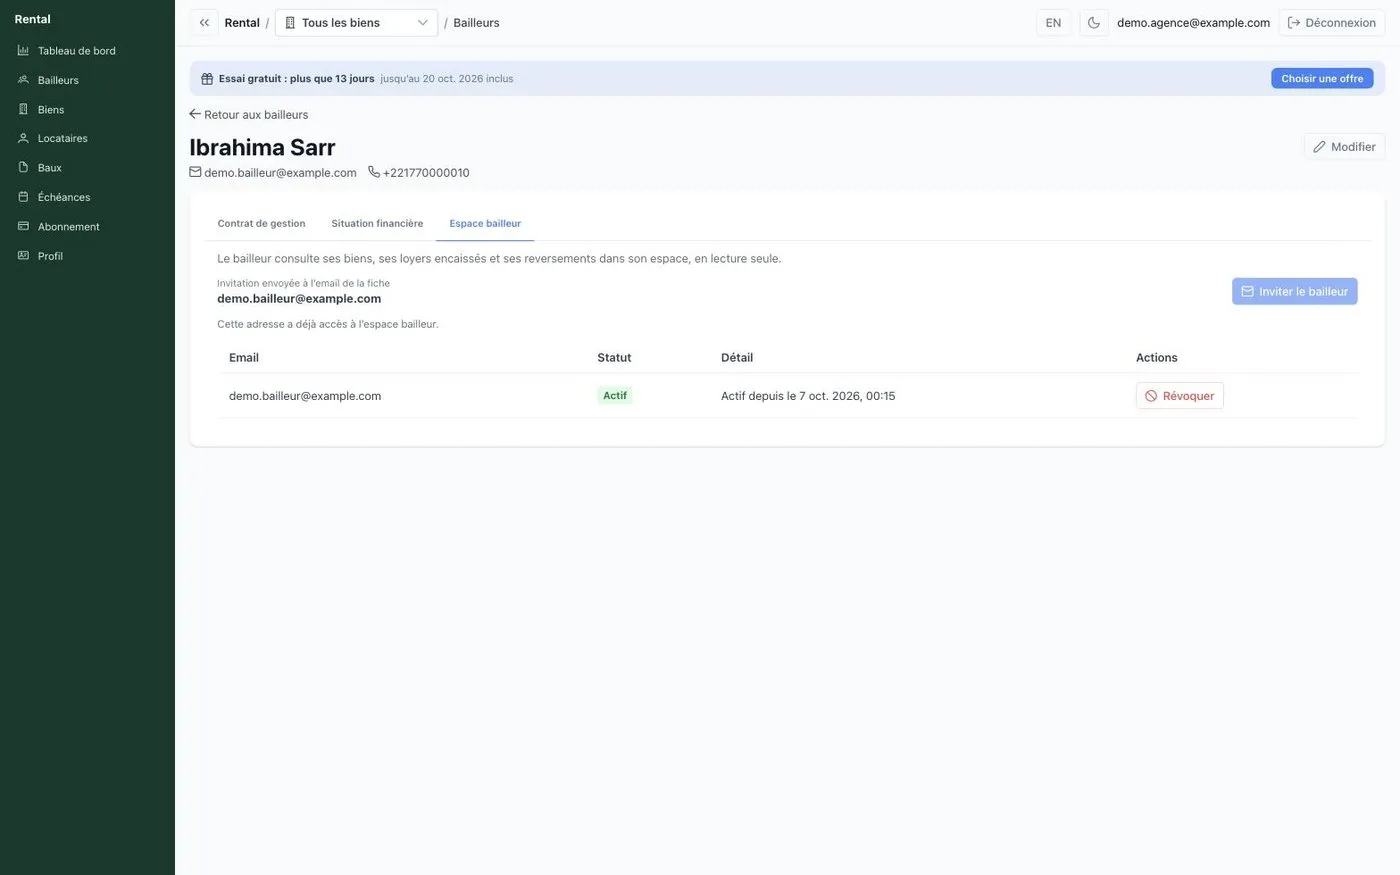The height and width of the screenshot is (875, 1400).
Task: Click Actif depuis le 7 oct. 2026 detail
Action: click(808, 396)
